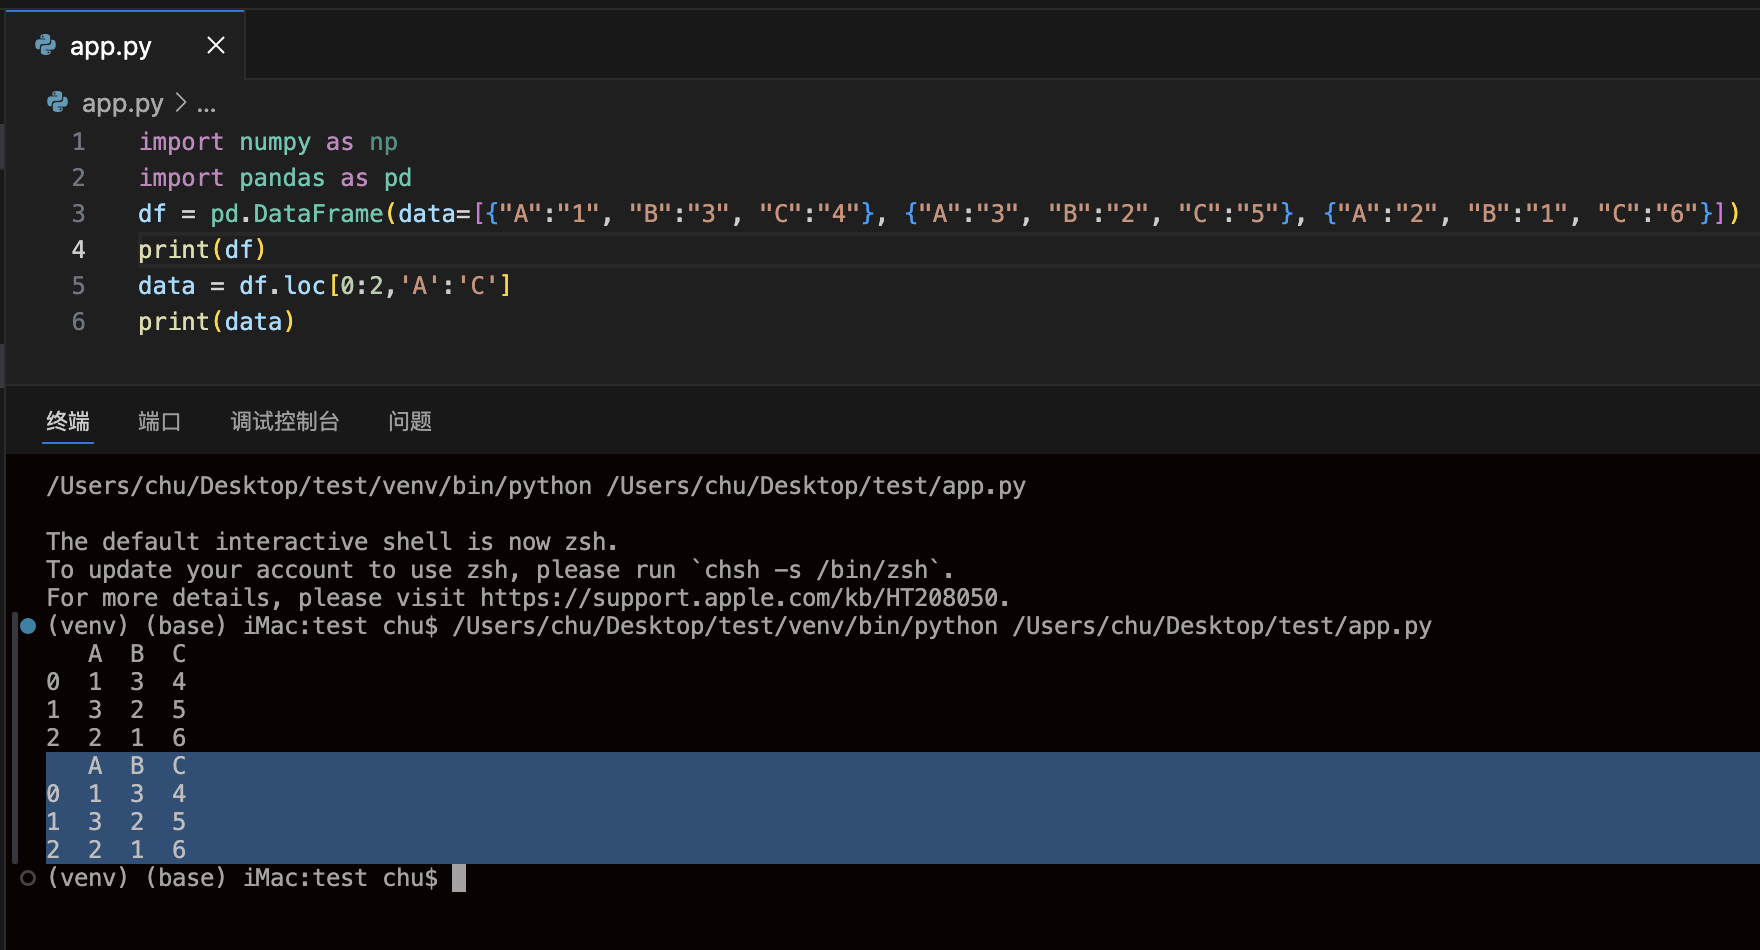1760x950 pixels.
Task: Place cursor on the print(data) line
Action: coord(216,322)
